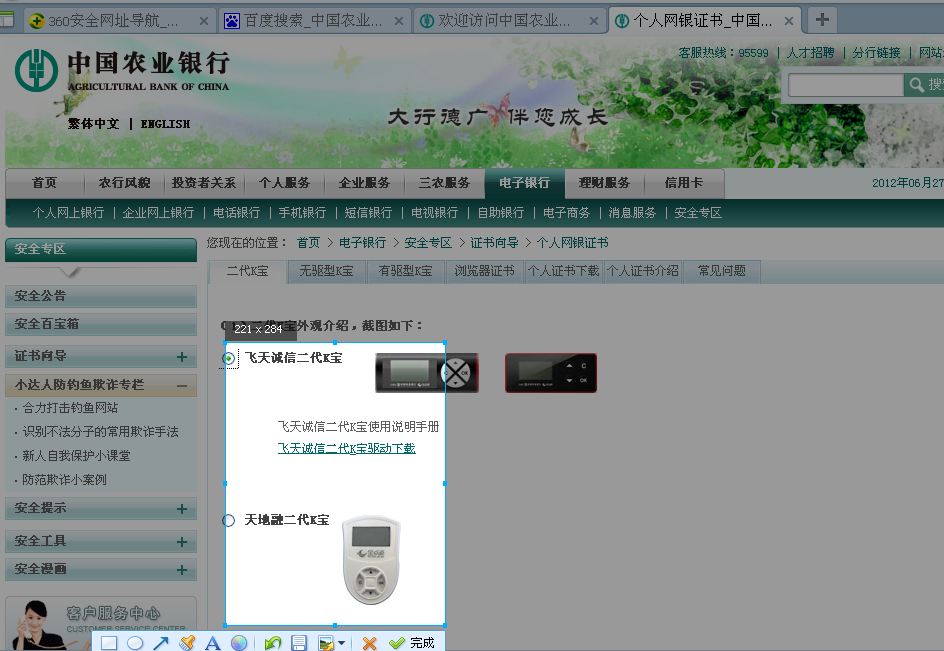Viewport: 944px width, 651px height.
Task: Open 安全百宝箱 in sidebar
Action: click(x=101, y=324)
